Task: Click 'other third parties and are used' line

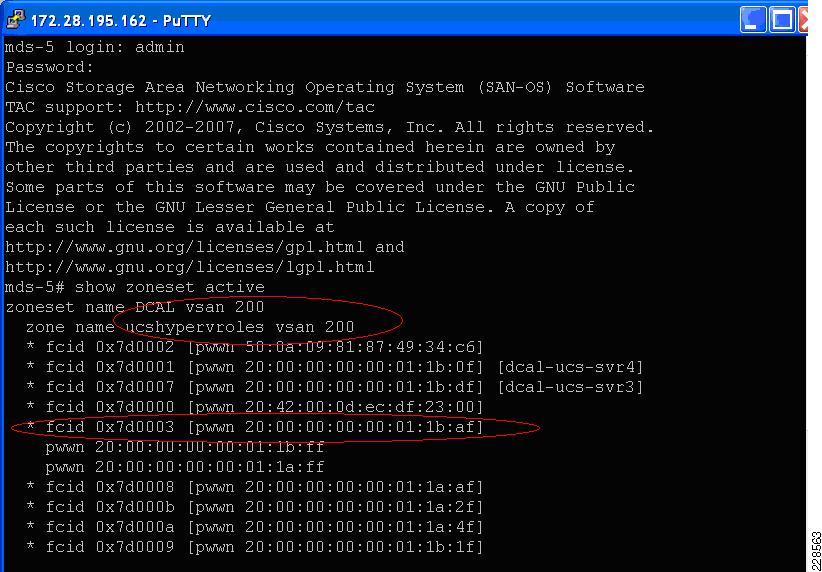Action: (320, 167)
